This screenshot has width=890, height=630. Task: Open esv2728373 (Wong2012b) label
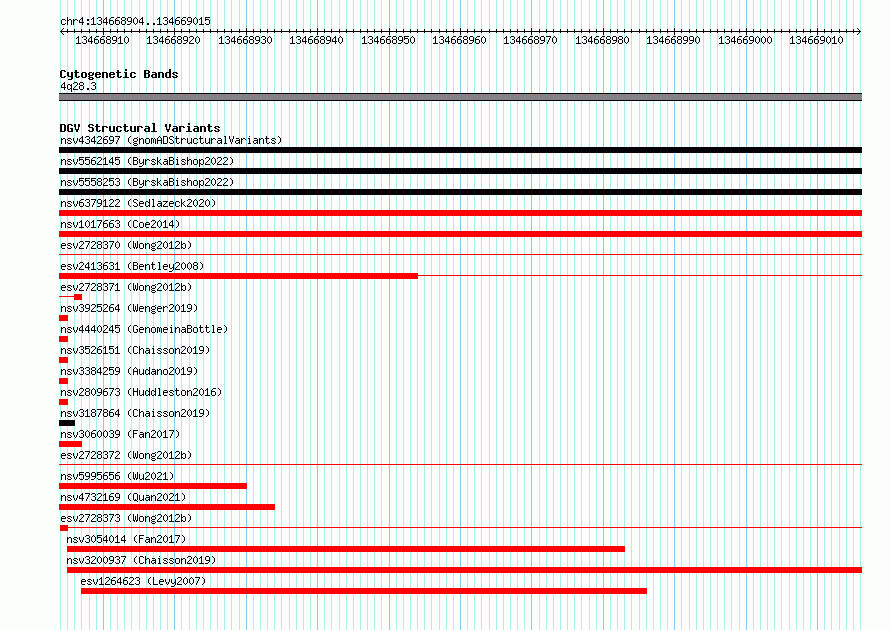(126, 518)
